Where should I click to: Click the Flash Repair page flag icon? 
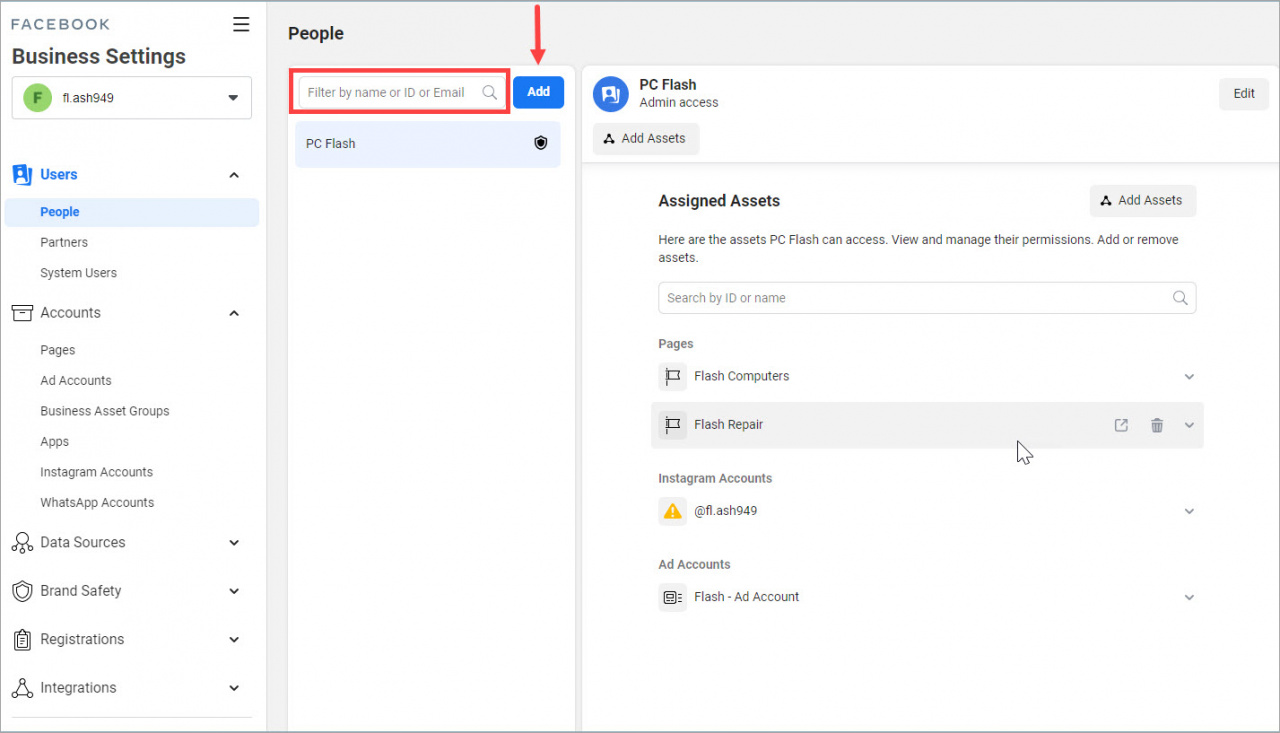click(x=672, y=425)
